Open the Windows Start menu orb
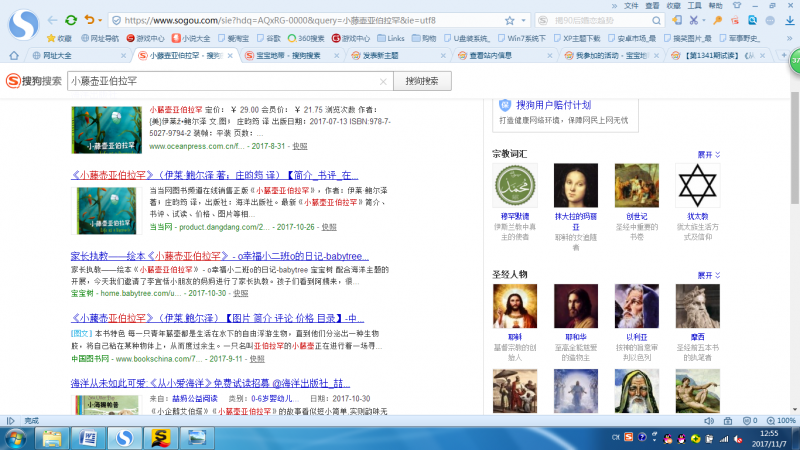 click(x=17, y=438)
